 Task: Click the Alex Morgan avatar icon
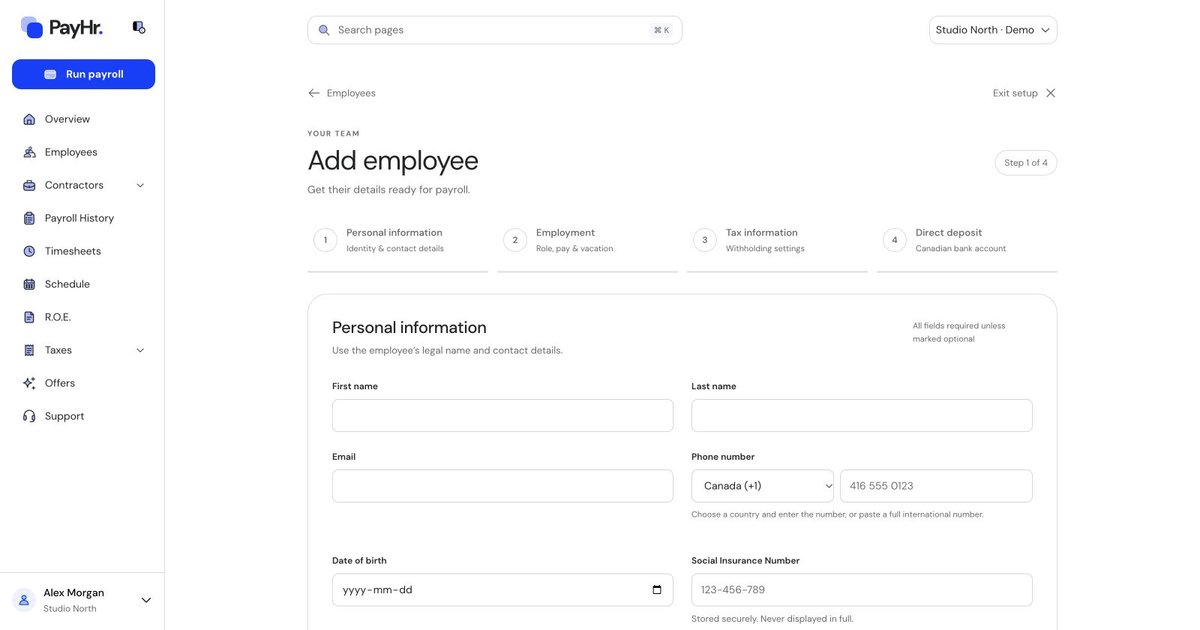[x=24, y=600]
